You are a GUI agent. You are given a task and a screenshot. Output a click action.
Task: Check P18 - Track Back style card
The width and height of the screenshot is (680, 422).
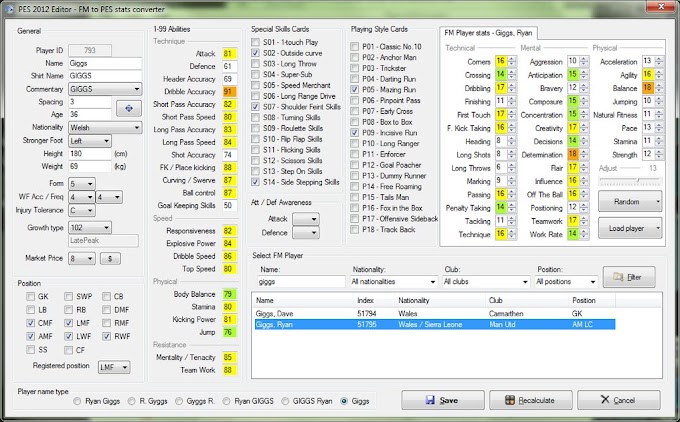click(355, 229)
